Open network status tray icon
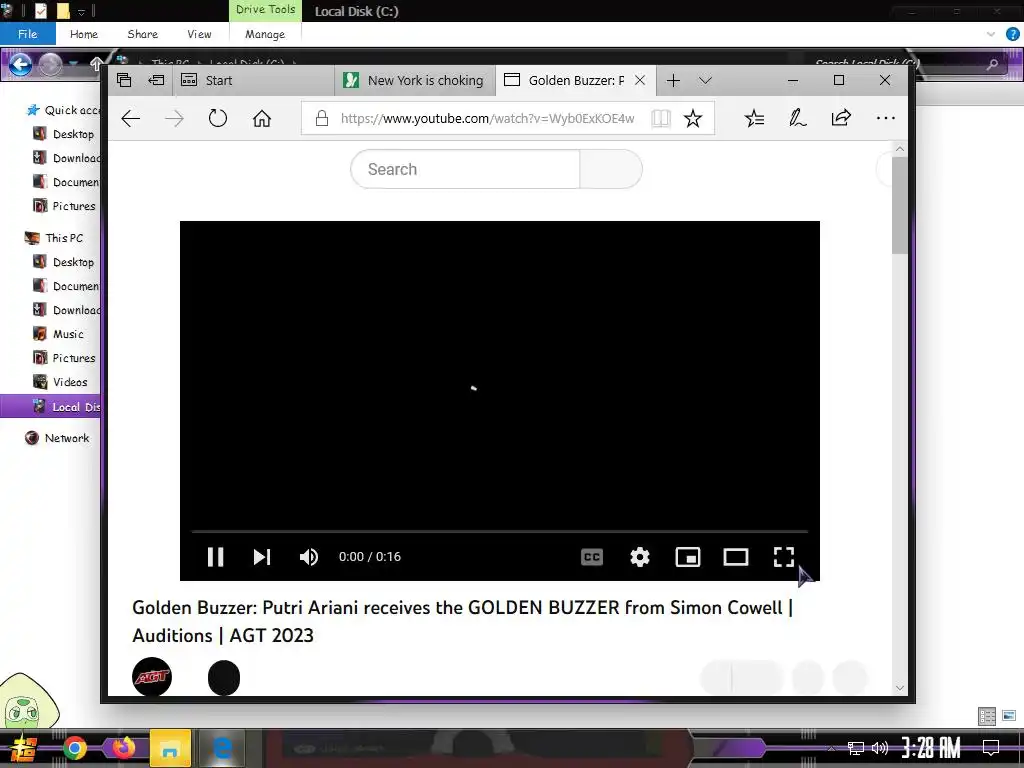 click(x=856, y=748)
